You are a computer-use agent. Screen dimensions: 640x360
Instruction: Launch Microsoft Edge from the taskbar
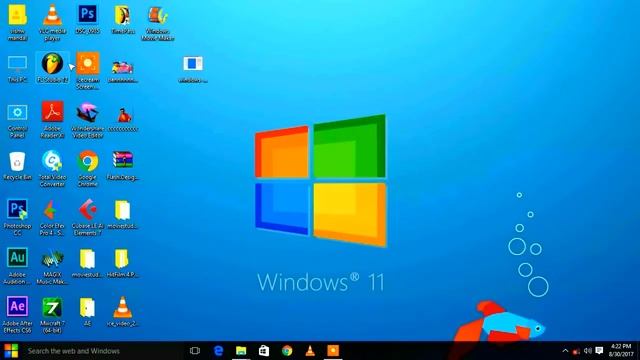pos(218,351)
